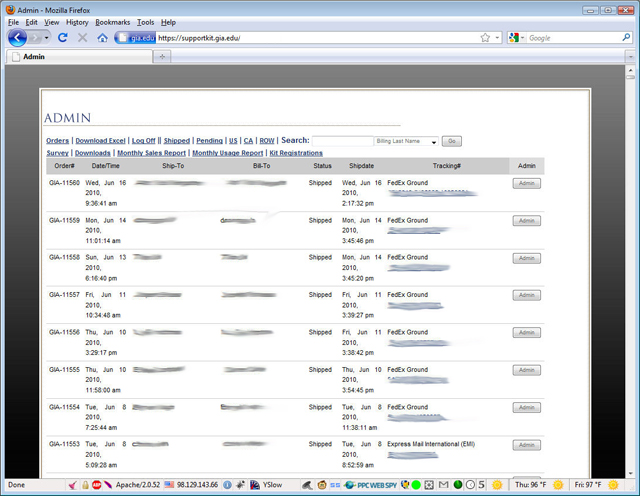This screenshot has height=496, width=640.
Task: Click the Log Off link
Action: click(x=143, y=141)
